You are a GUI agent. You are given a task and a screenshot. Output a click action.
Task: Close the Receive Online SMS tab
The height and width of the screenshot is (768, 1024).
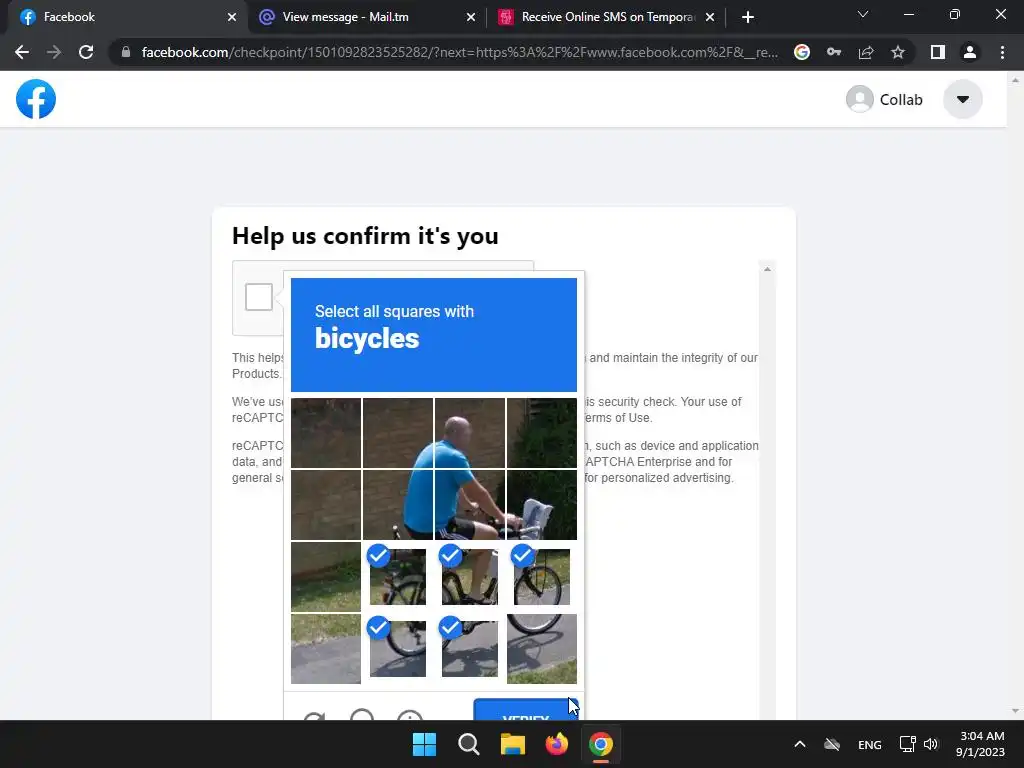[x=710, y=17]
